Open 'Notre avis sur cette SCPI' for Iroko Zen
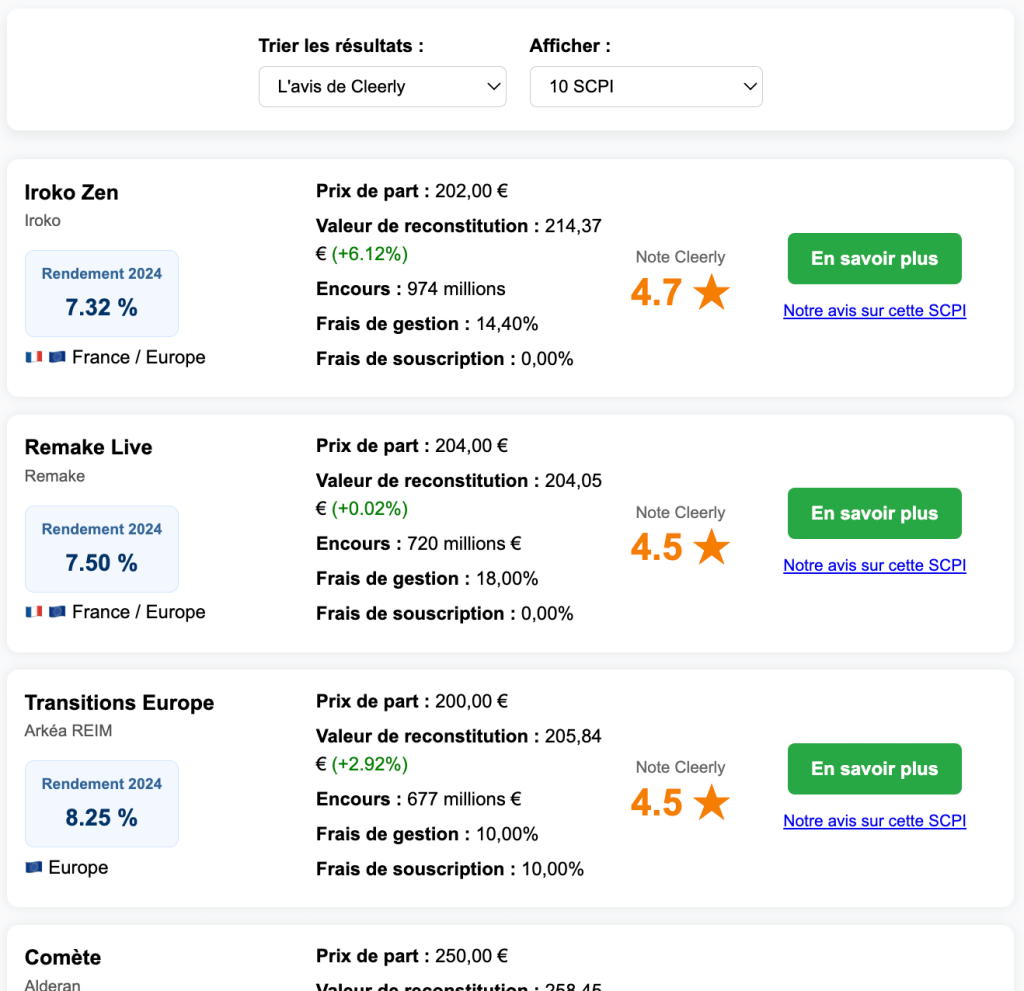1024x991 pixels. [x=874, y=310]
